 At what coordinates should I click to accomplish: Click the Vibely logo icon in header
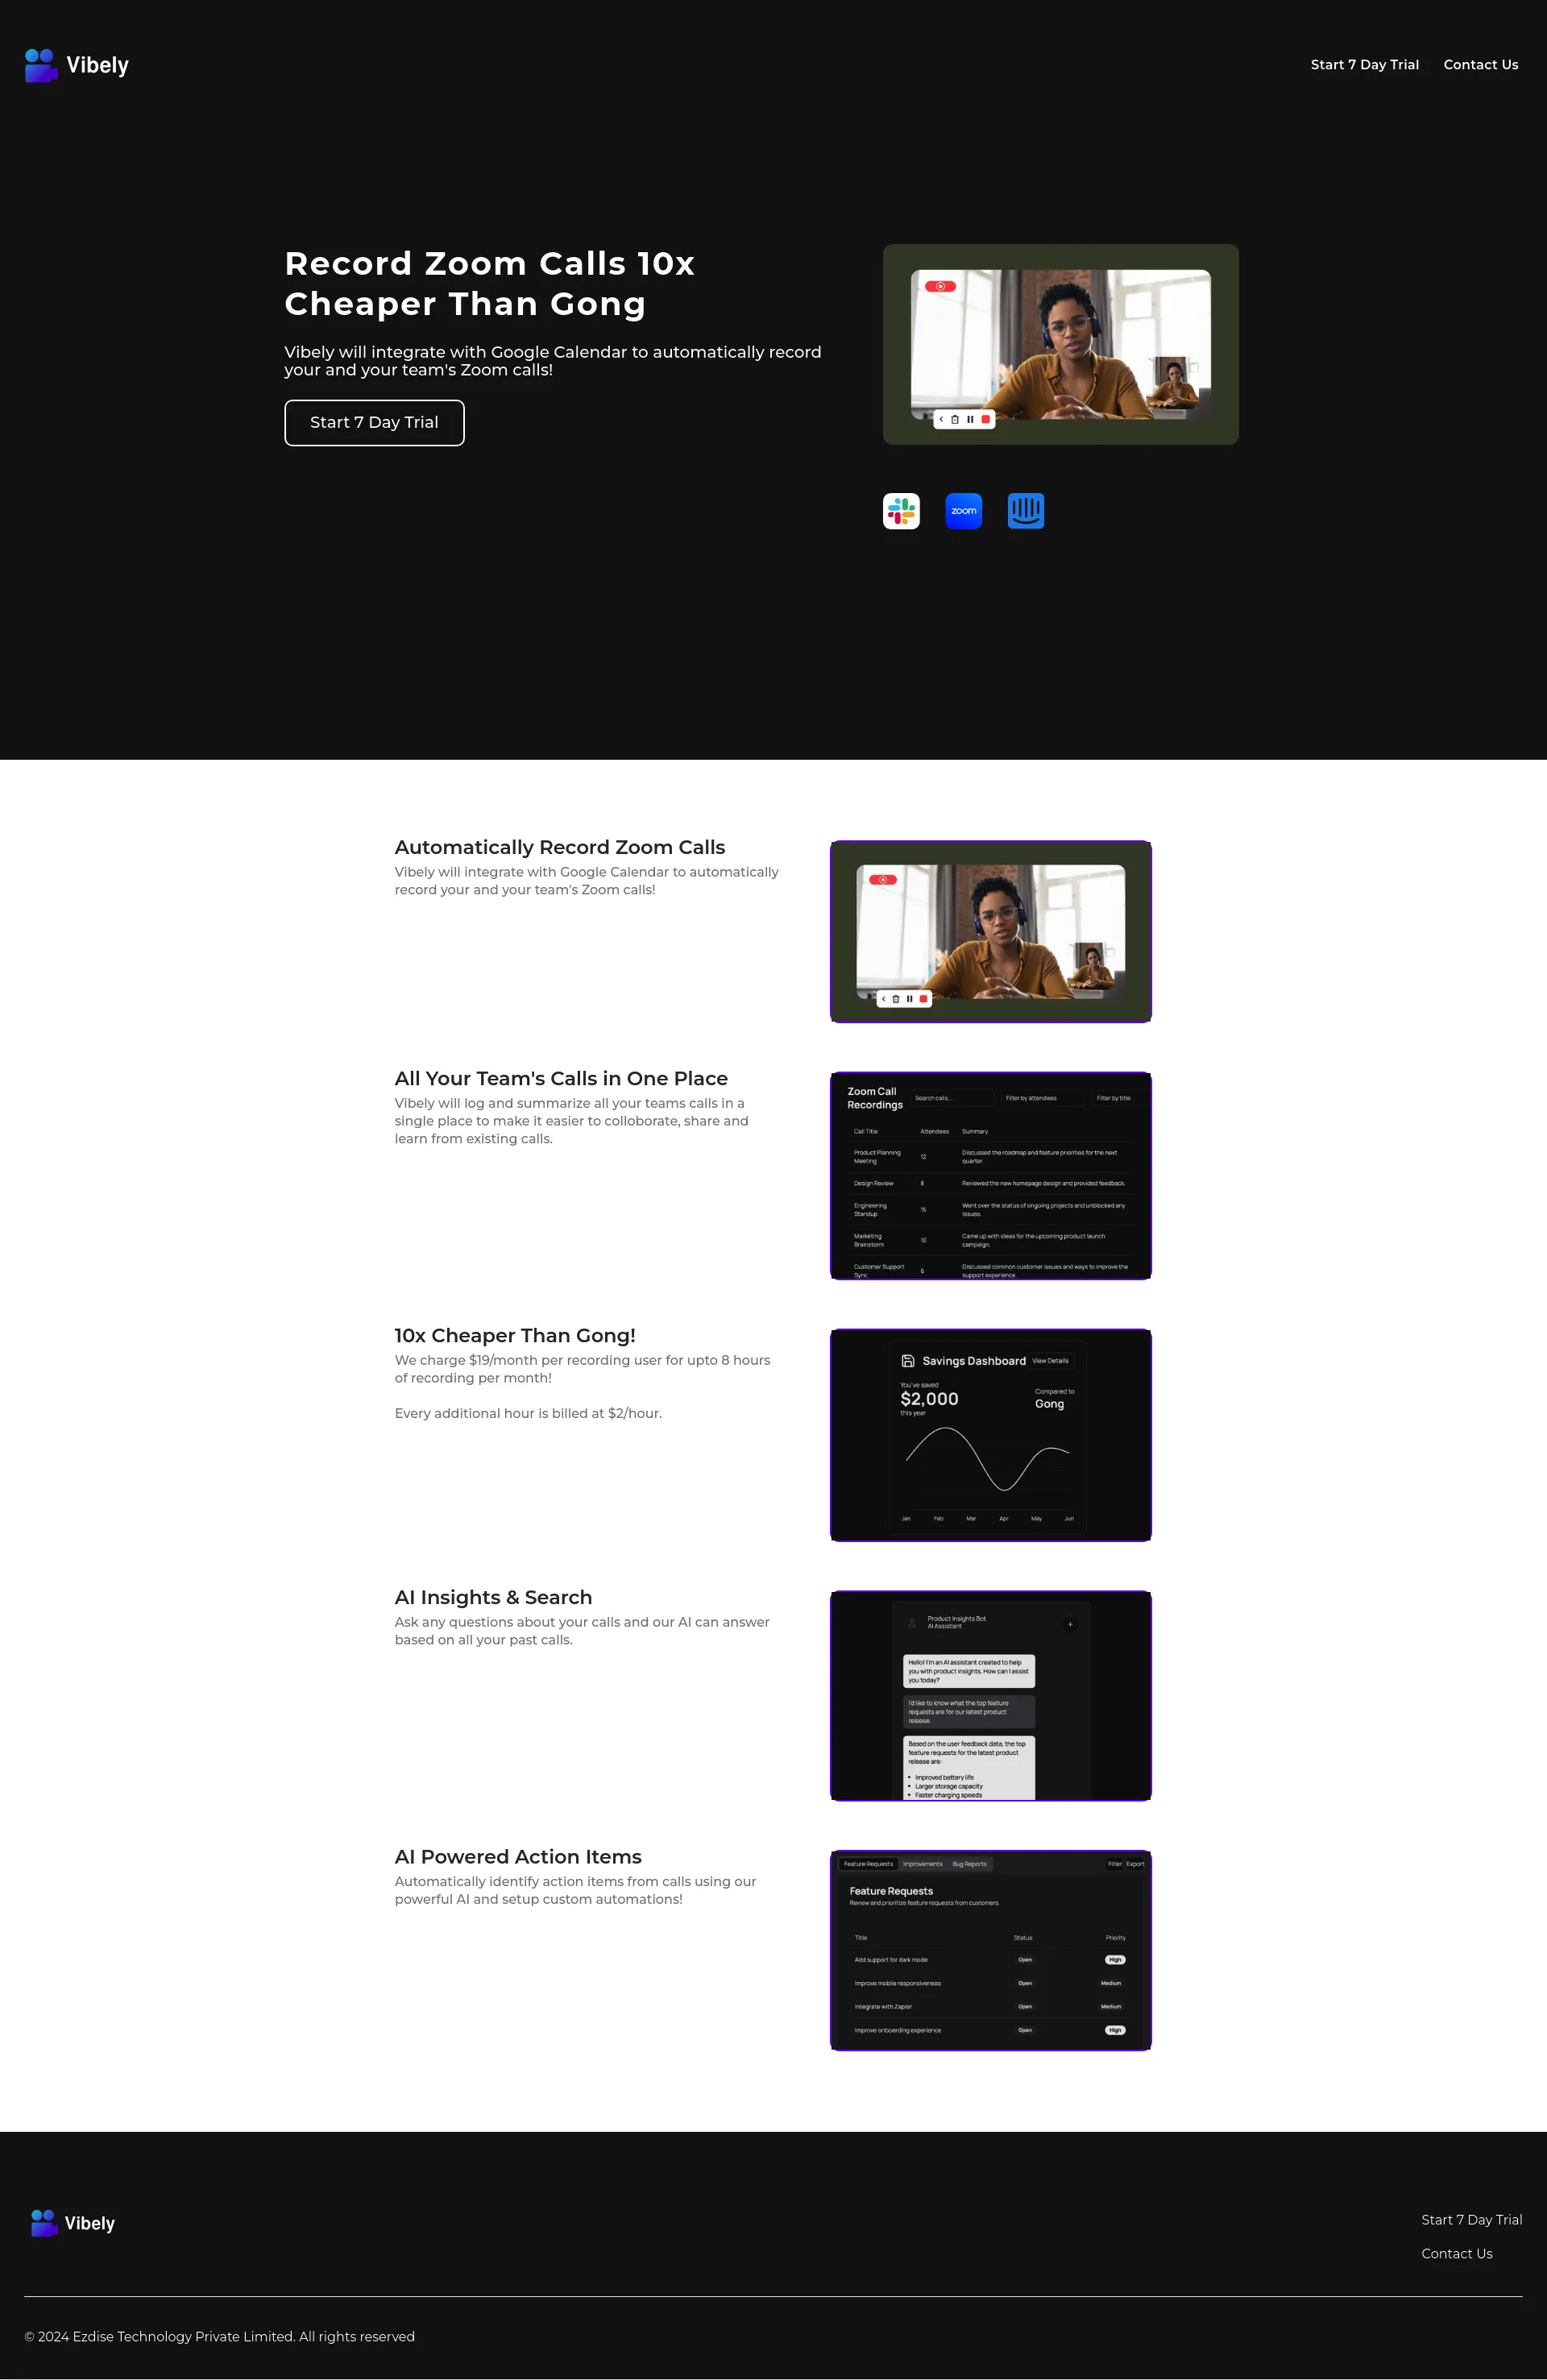[38, 66]
